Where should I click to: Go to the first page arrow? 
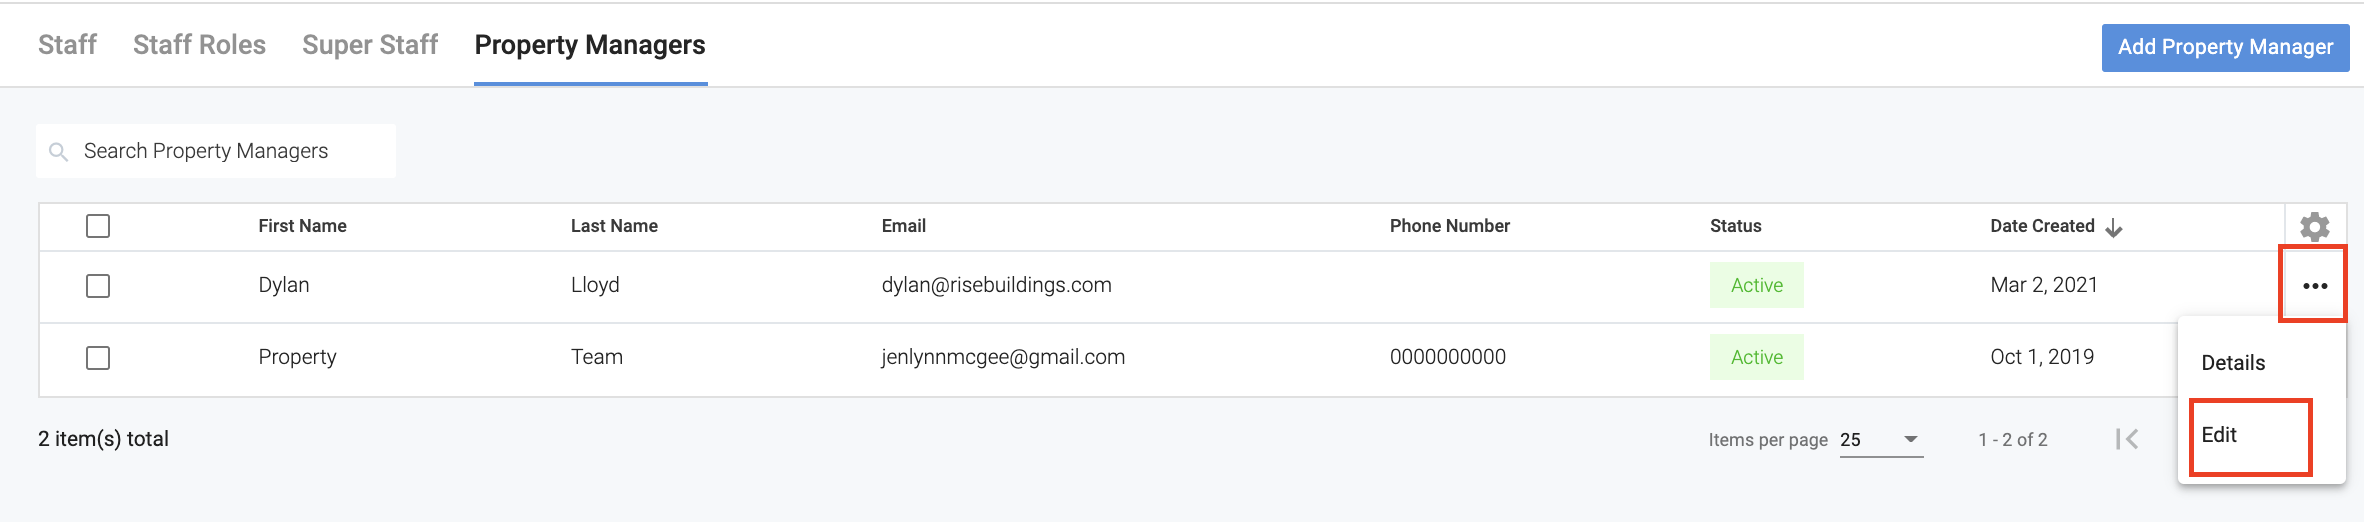(2127, 439)
